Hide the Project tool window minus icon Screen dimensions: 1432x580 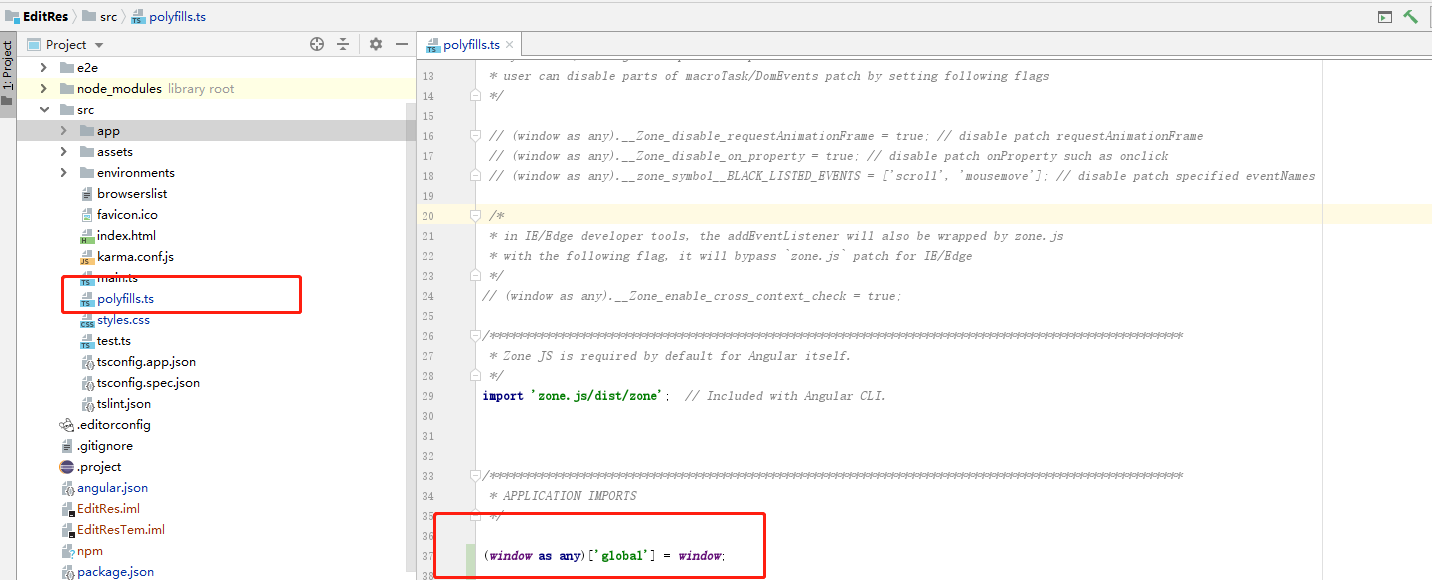pyautogui.click(x=402, y=44)
